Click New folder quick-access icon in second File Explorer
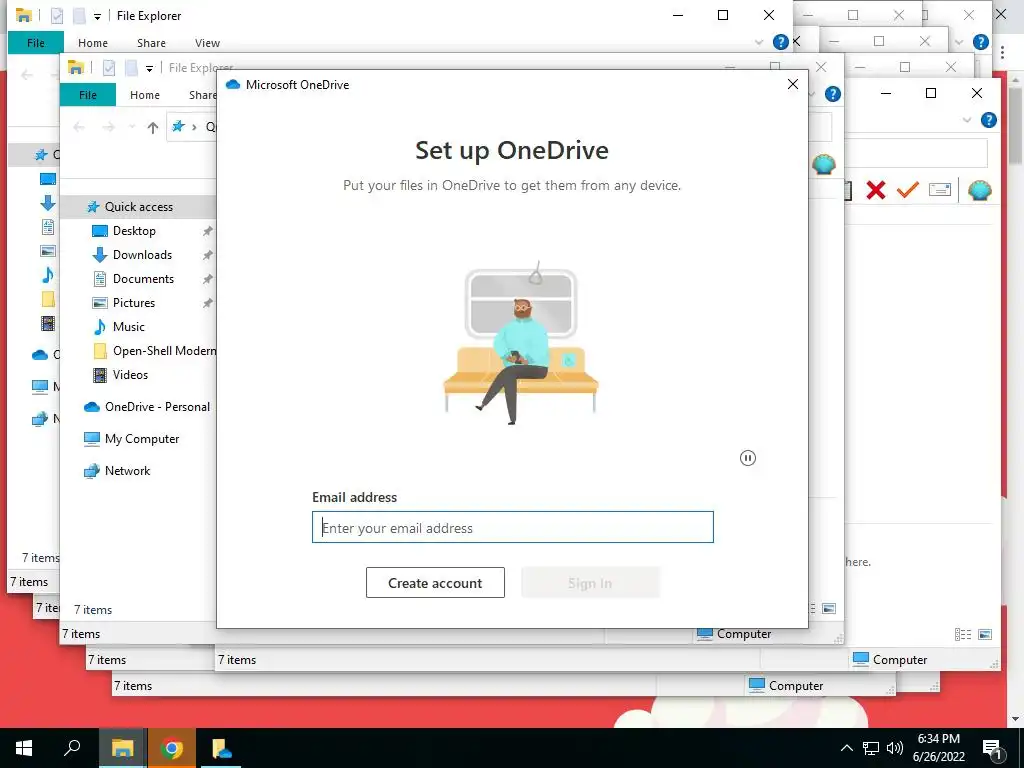The width and height of the screenshot is (1024, 768). [131, 68]
